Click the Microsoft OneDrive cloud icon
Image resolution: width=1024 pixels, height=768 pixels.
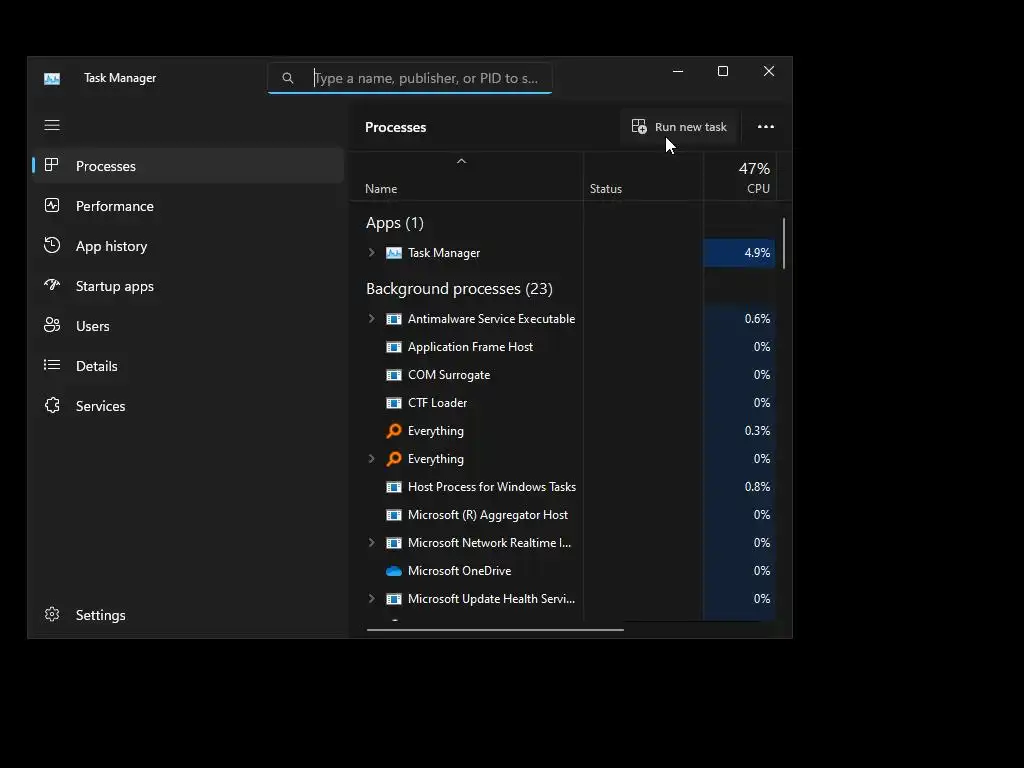coord(394,571)
